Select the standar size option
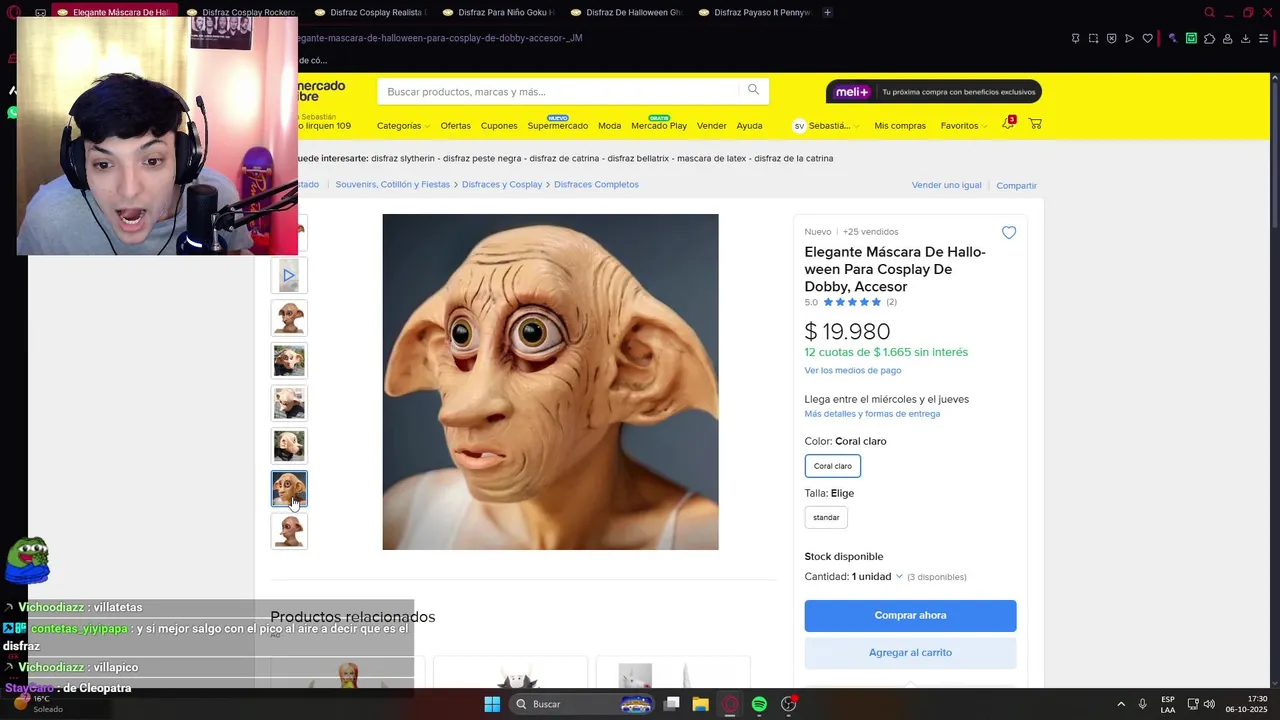The height and width of the screenshot is (720, 1280). (x=826, y=517)
